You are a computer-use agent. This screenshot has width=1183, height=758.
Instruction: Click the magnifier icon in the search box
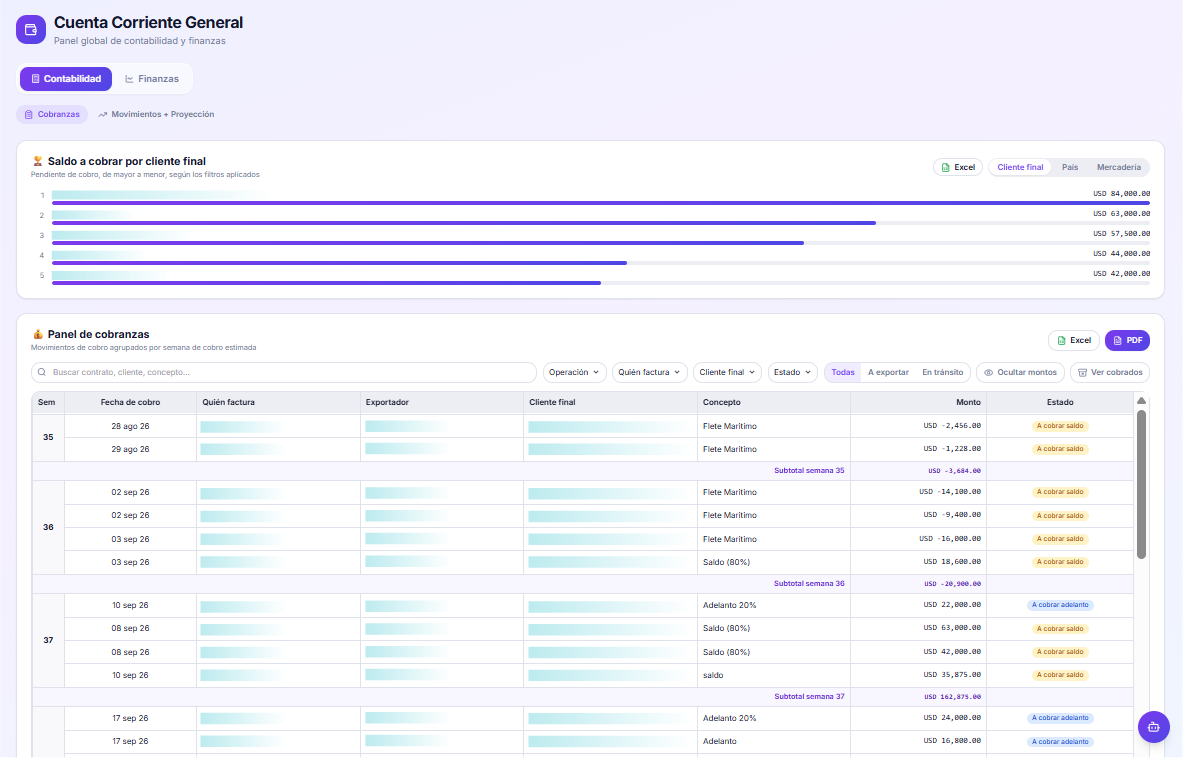point(42,373)
